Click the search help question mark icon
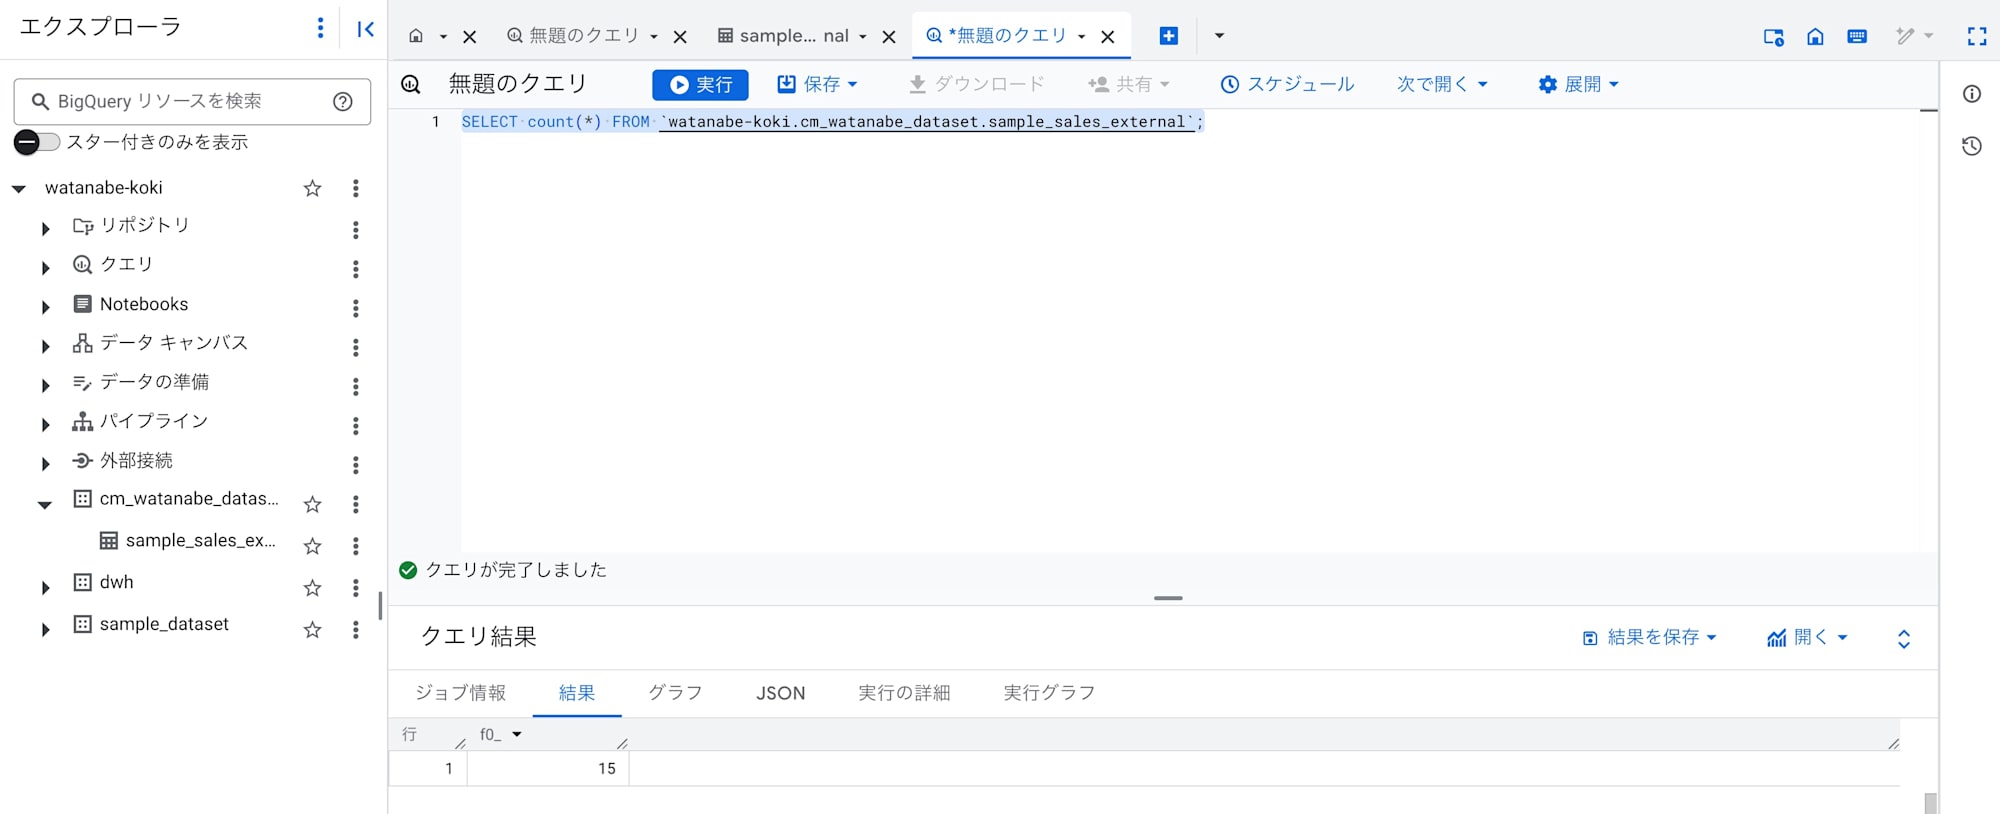 [x=343, y=101]
